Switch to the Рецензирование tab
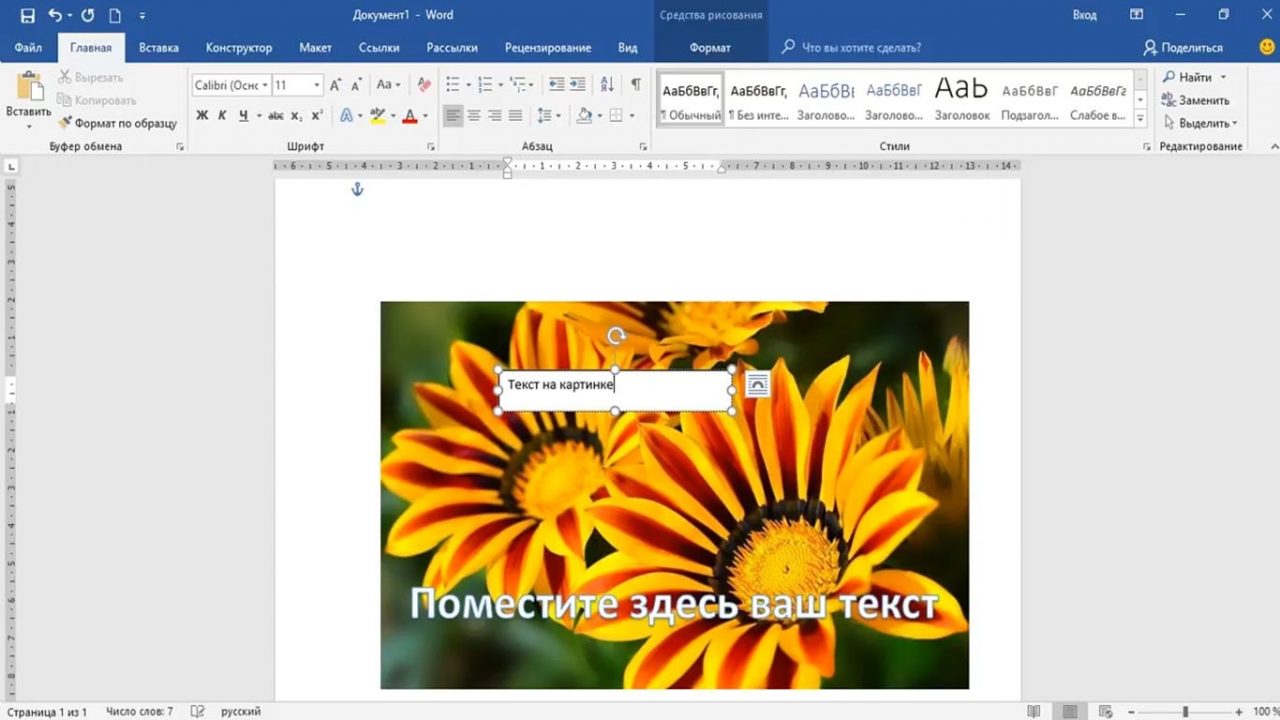1280x720 pixels. point(548,47)
